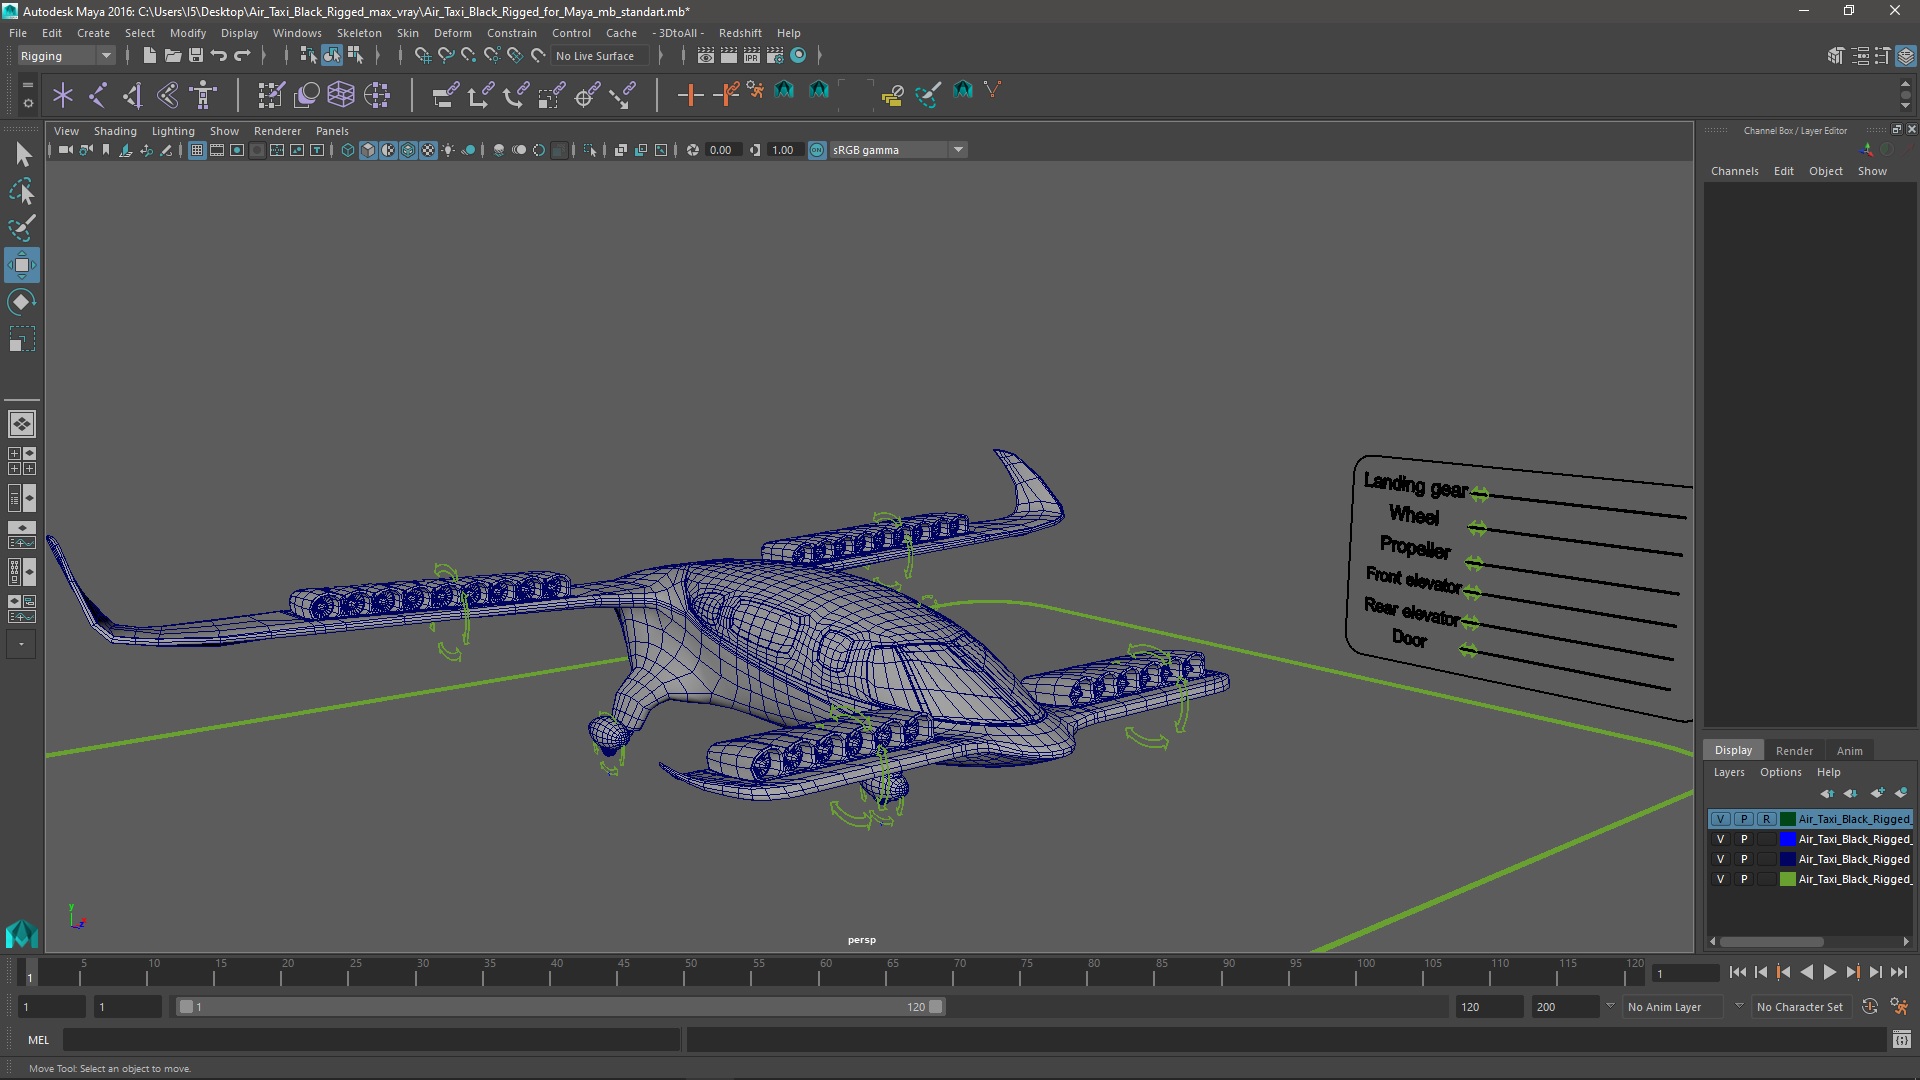
Task: Activate the Rotate tool in toolbox
Action: click(21, 302)
